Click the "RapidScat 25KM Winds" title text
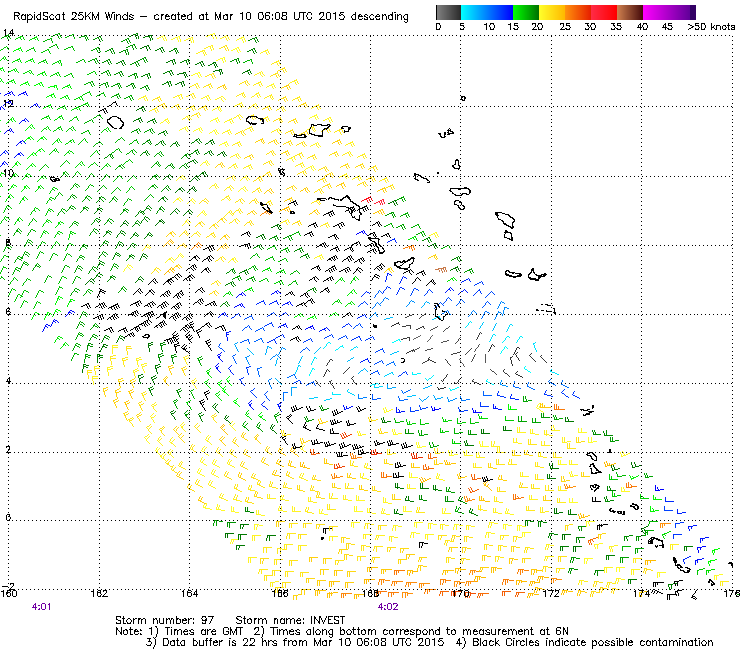The image size is (740, 650). pyautogui.click(x=74, y=17)
